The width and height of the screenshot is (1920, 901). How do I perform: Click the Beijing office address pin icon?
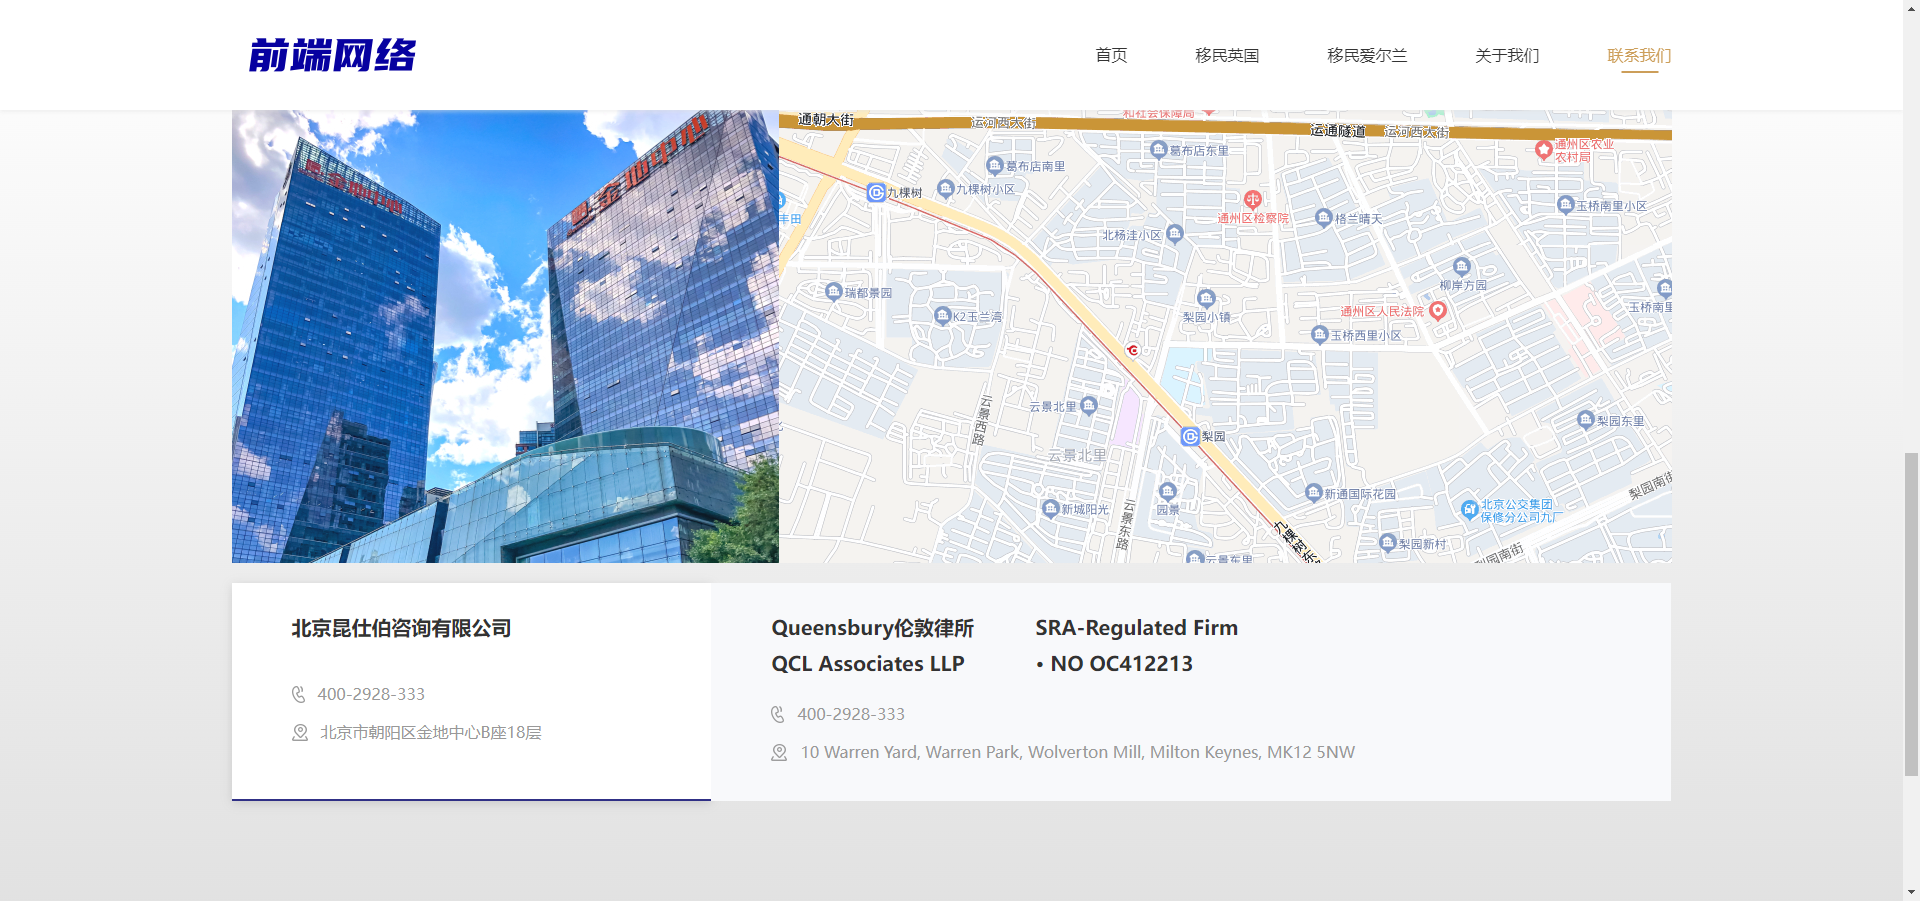coord(299,733)
